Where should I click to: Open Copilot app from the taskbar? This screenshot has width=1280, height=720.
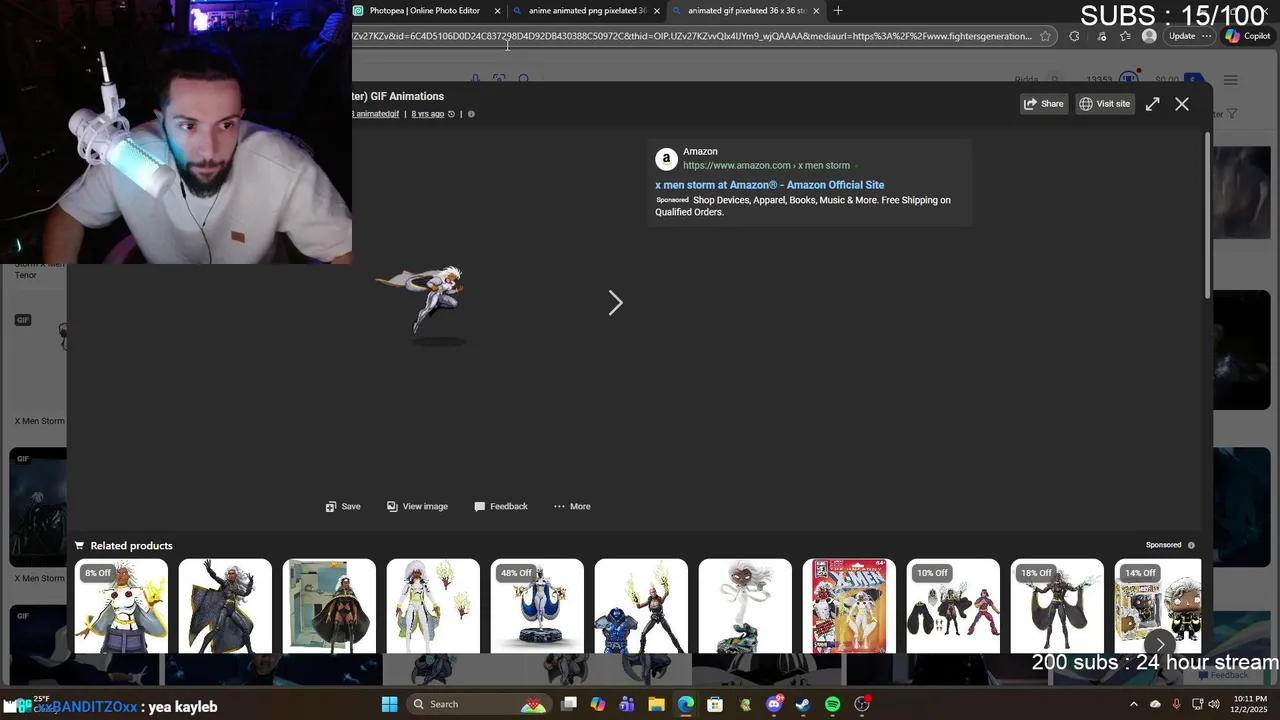[x=598, y=704]
